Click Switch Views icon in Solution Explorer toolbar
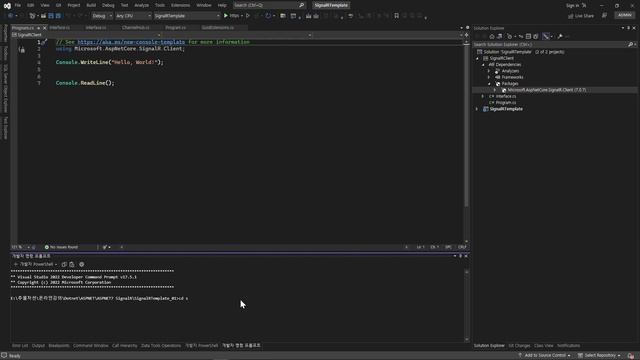Image resolution: width=640 pixels, height=360 pixels. click(500, 36)
